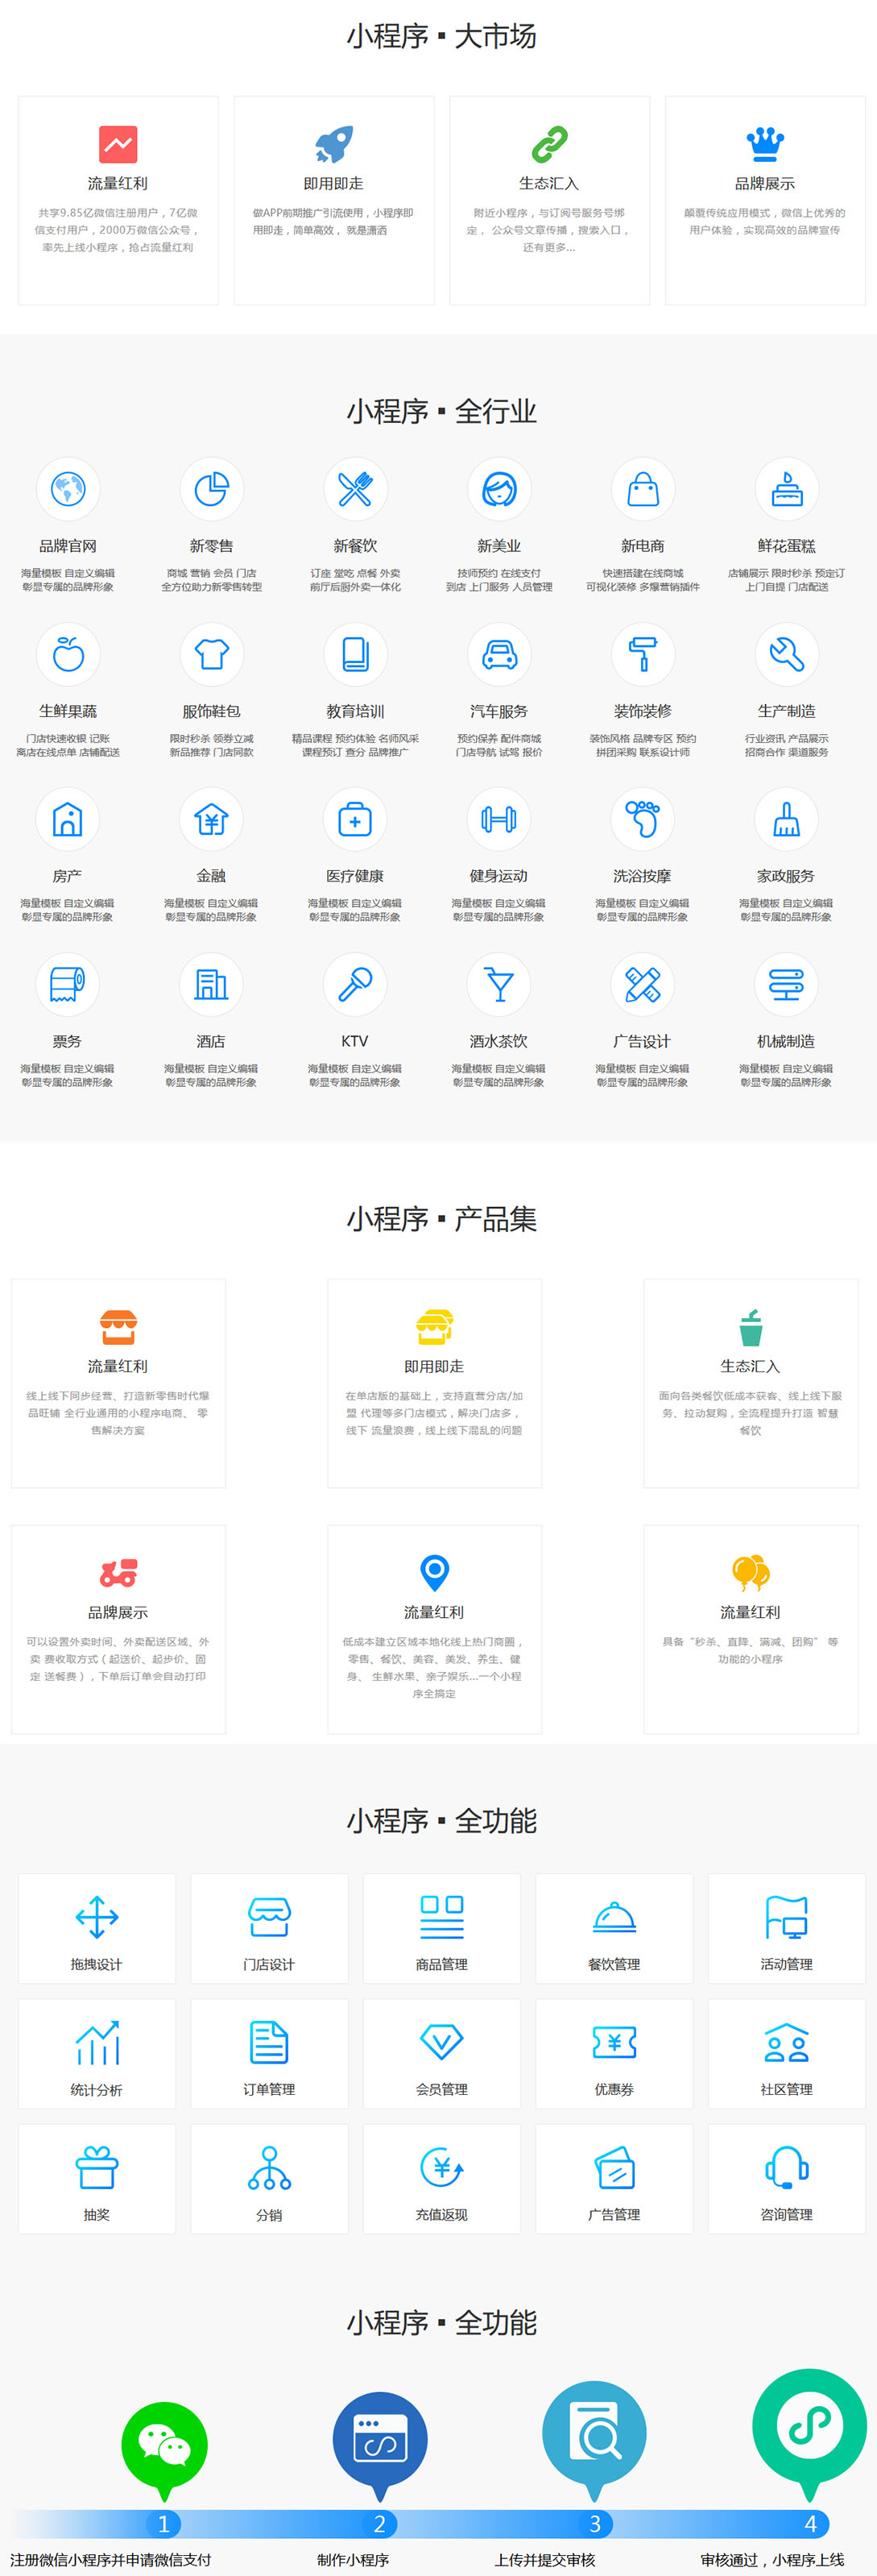Click the 生鲜果蔬 apple icon
Screen dimensions: 877x2576
coord(68,654)
